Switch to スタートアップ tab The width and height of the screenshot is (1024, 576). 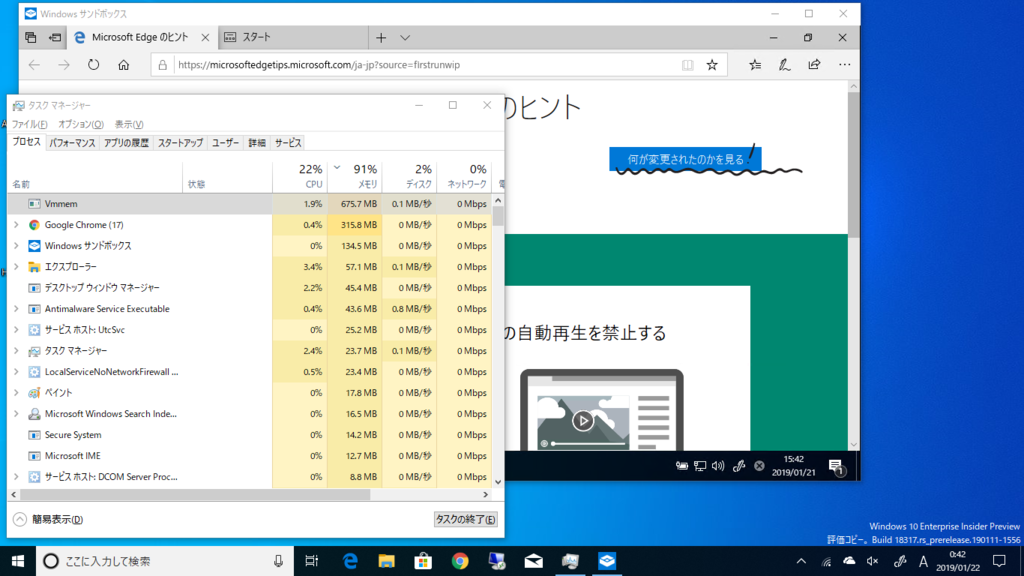(180, 142)
